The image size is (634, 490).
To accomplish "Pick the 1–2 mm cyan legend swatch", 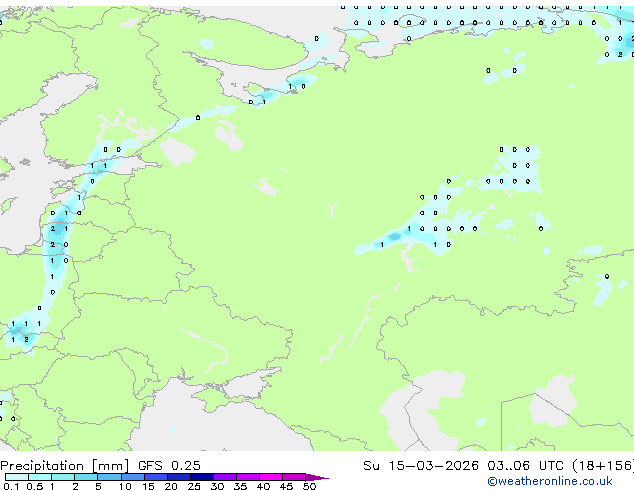I will [x=63, y=477].
